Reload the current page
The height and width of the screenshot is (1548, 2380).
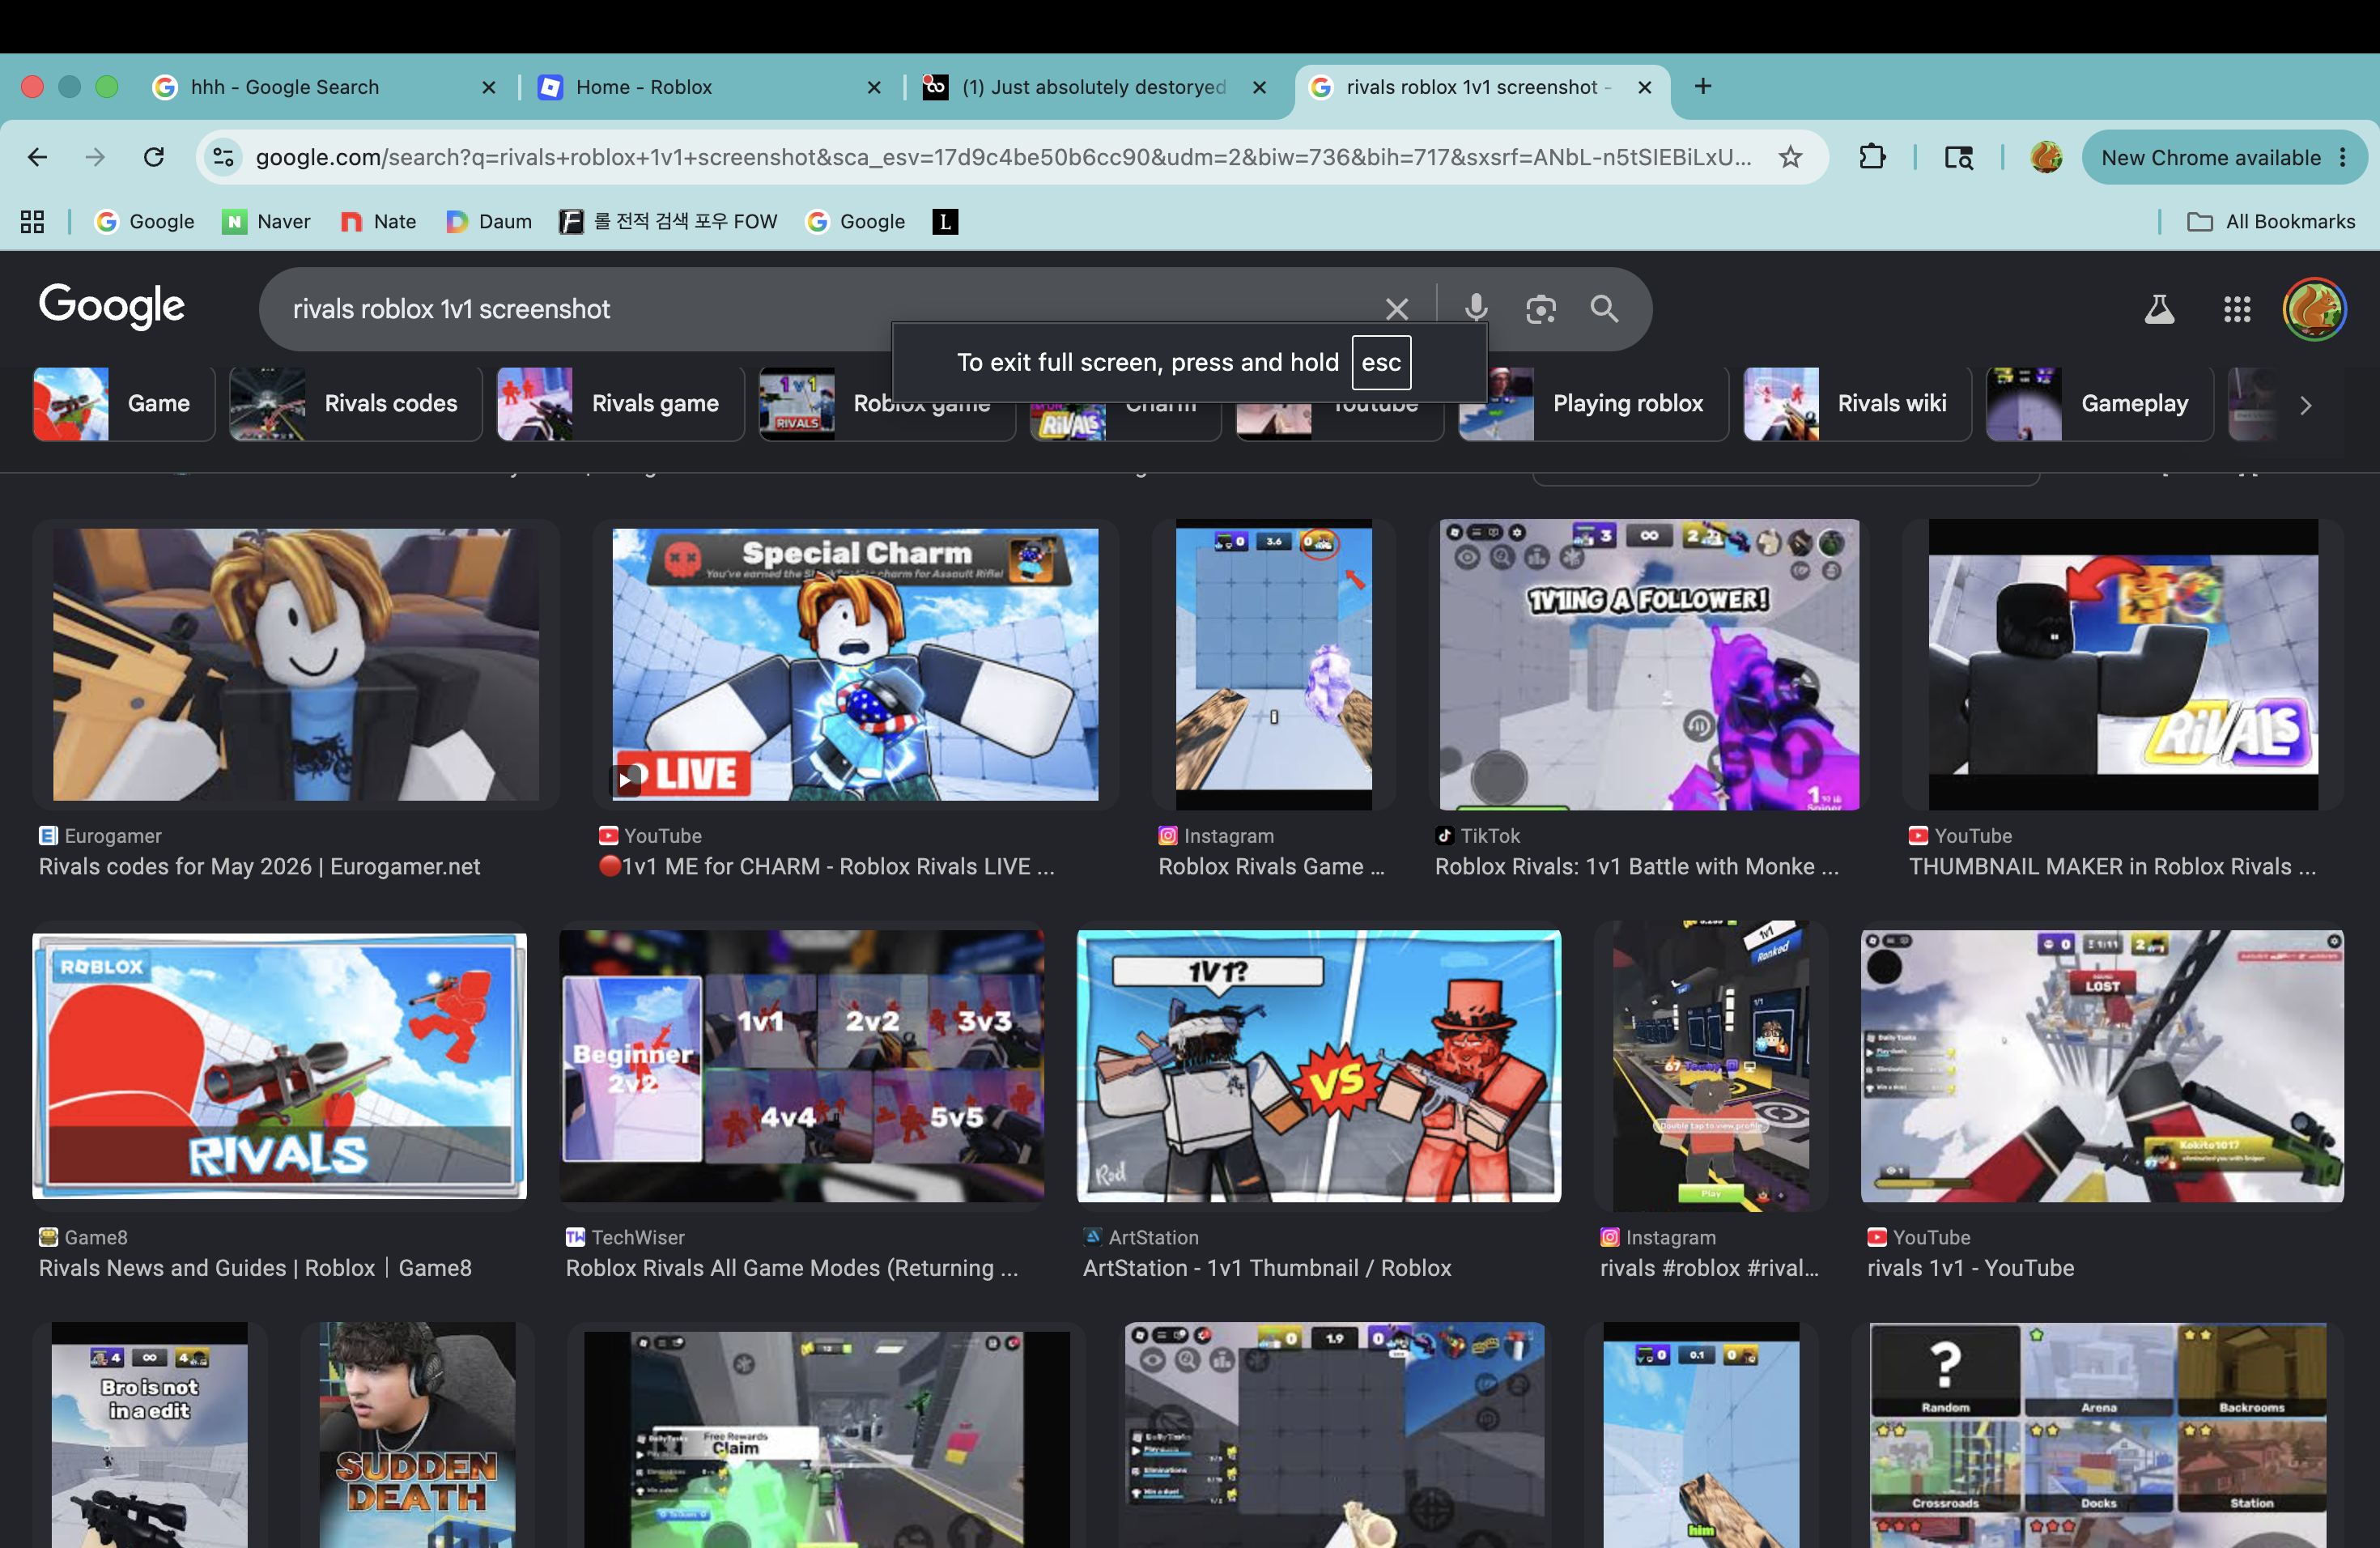point(153,157)
